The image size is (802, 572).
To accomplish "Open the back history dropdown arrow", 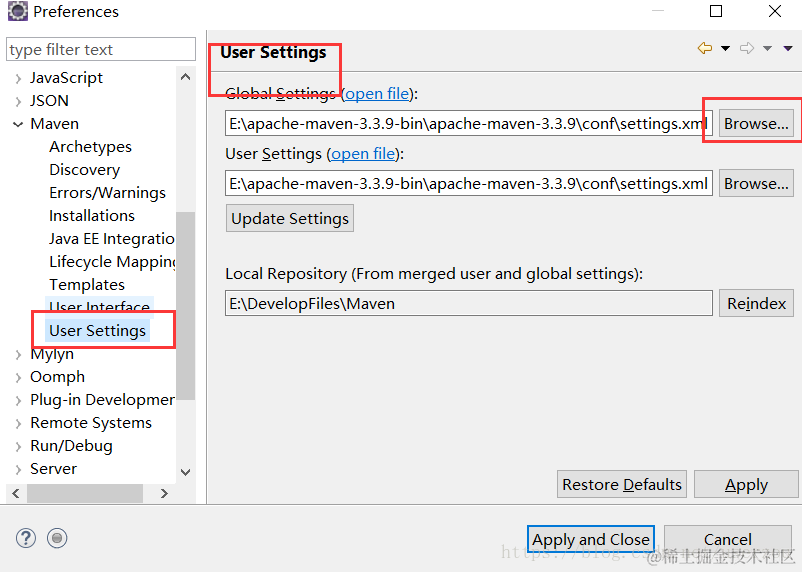I will tap(725, 49).
